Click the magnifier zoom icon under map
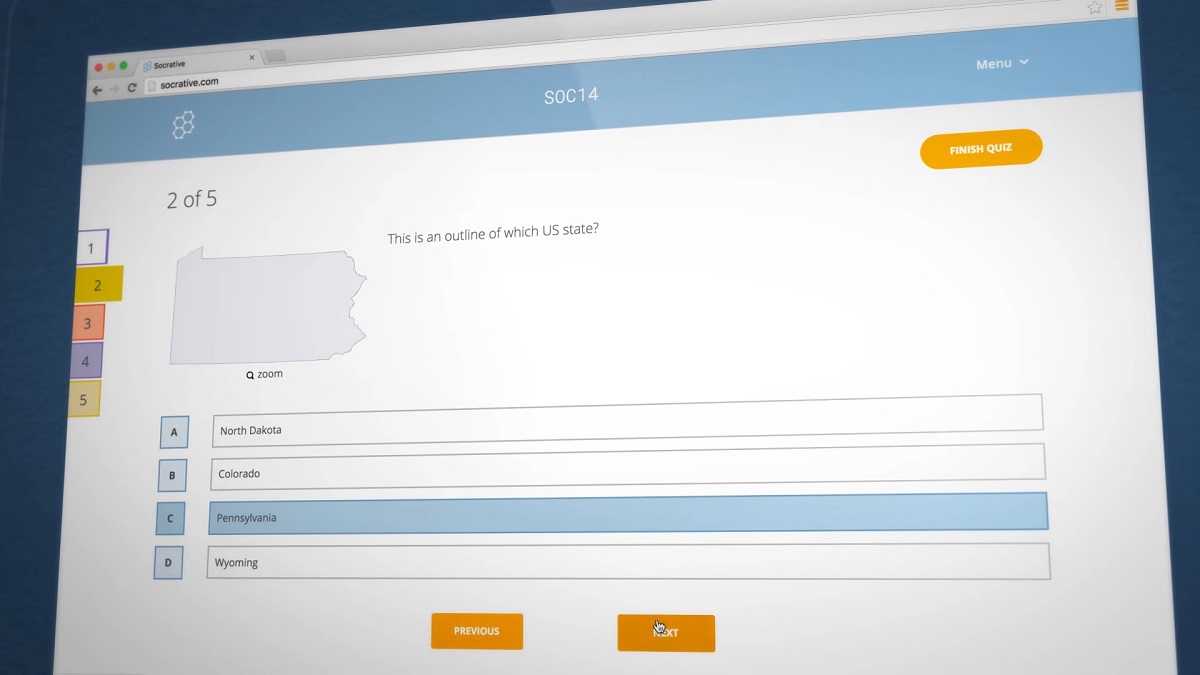 (x=250, y=375)
